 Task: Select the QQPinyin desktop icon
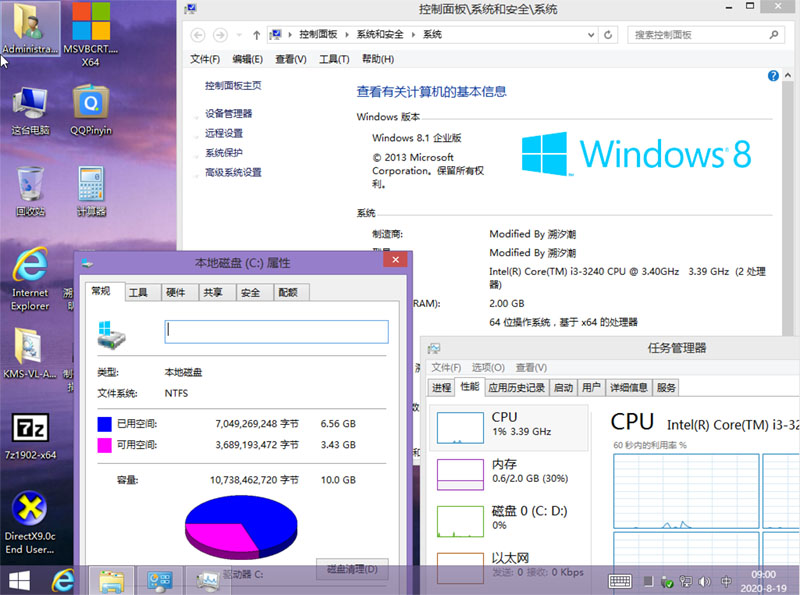(x=91, y=111)
